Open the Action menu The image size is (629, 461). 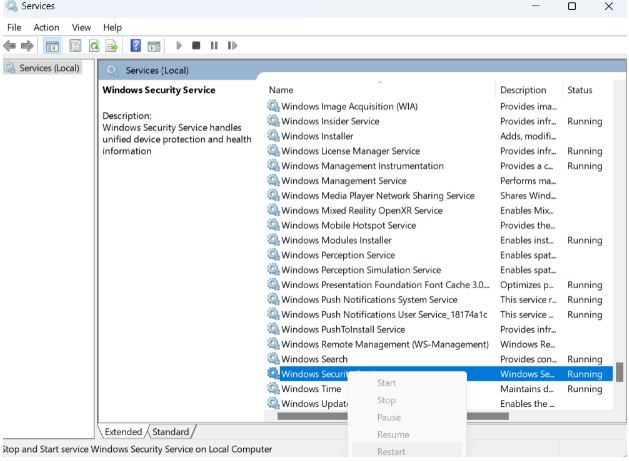[46, 28]
